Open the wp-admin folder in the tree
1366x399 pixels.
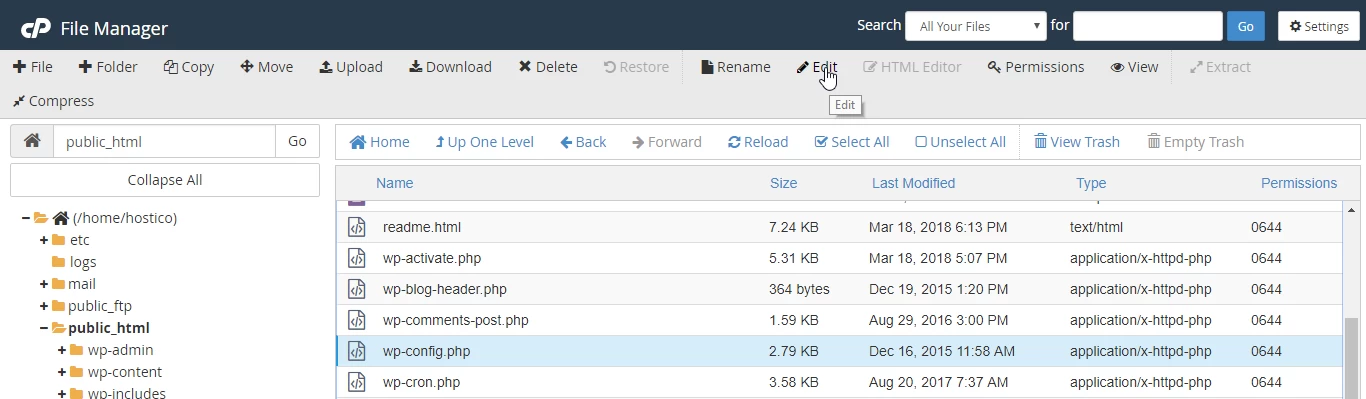tap(120, 350)
